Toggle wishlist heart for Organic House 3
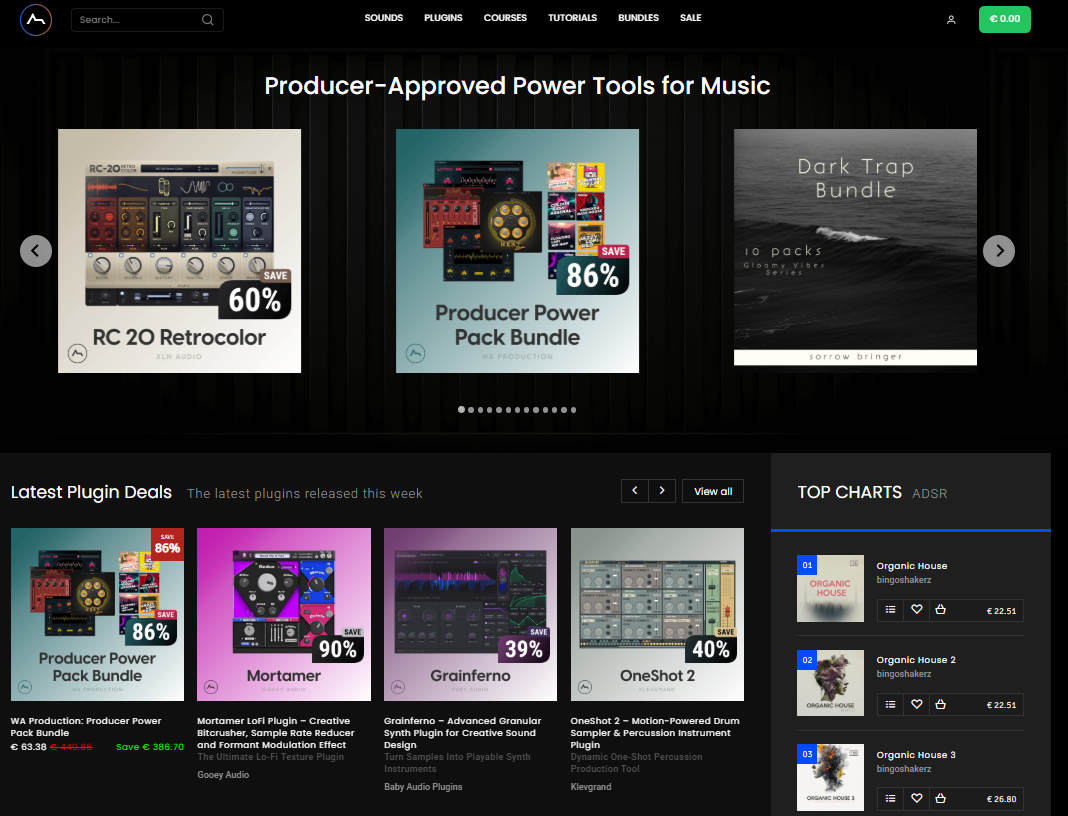1068x816 pixels. (x=916, y=799)
